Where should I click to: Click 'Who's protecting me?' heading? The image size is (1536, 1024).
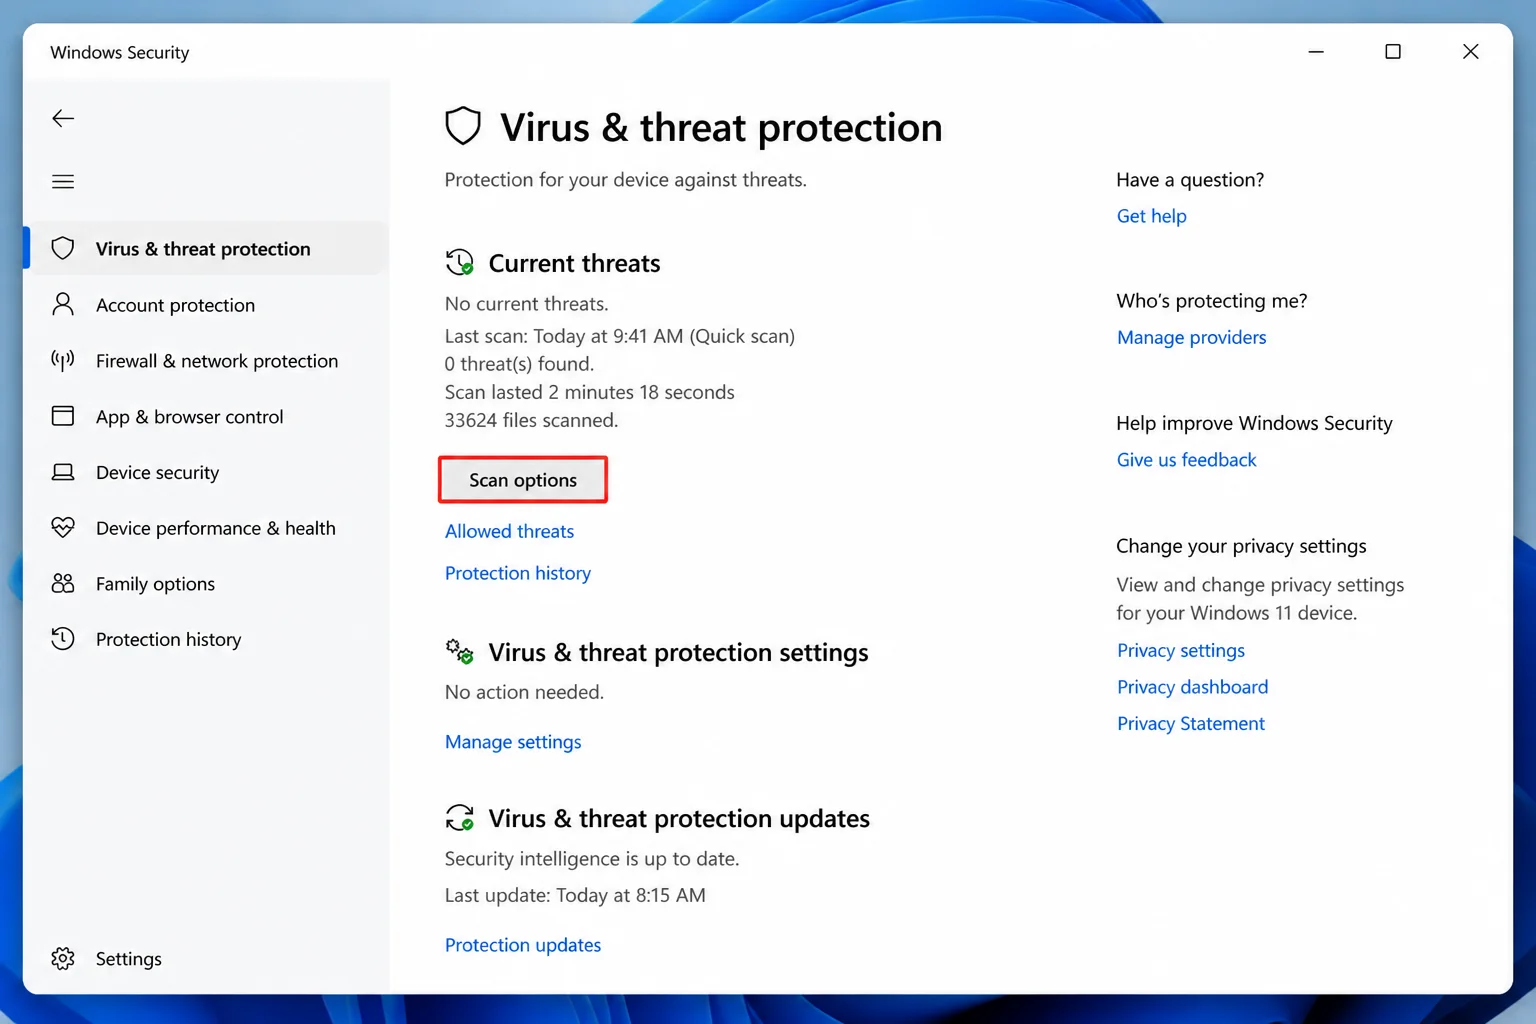click(x=1211, y=301)
